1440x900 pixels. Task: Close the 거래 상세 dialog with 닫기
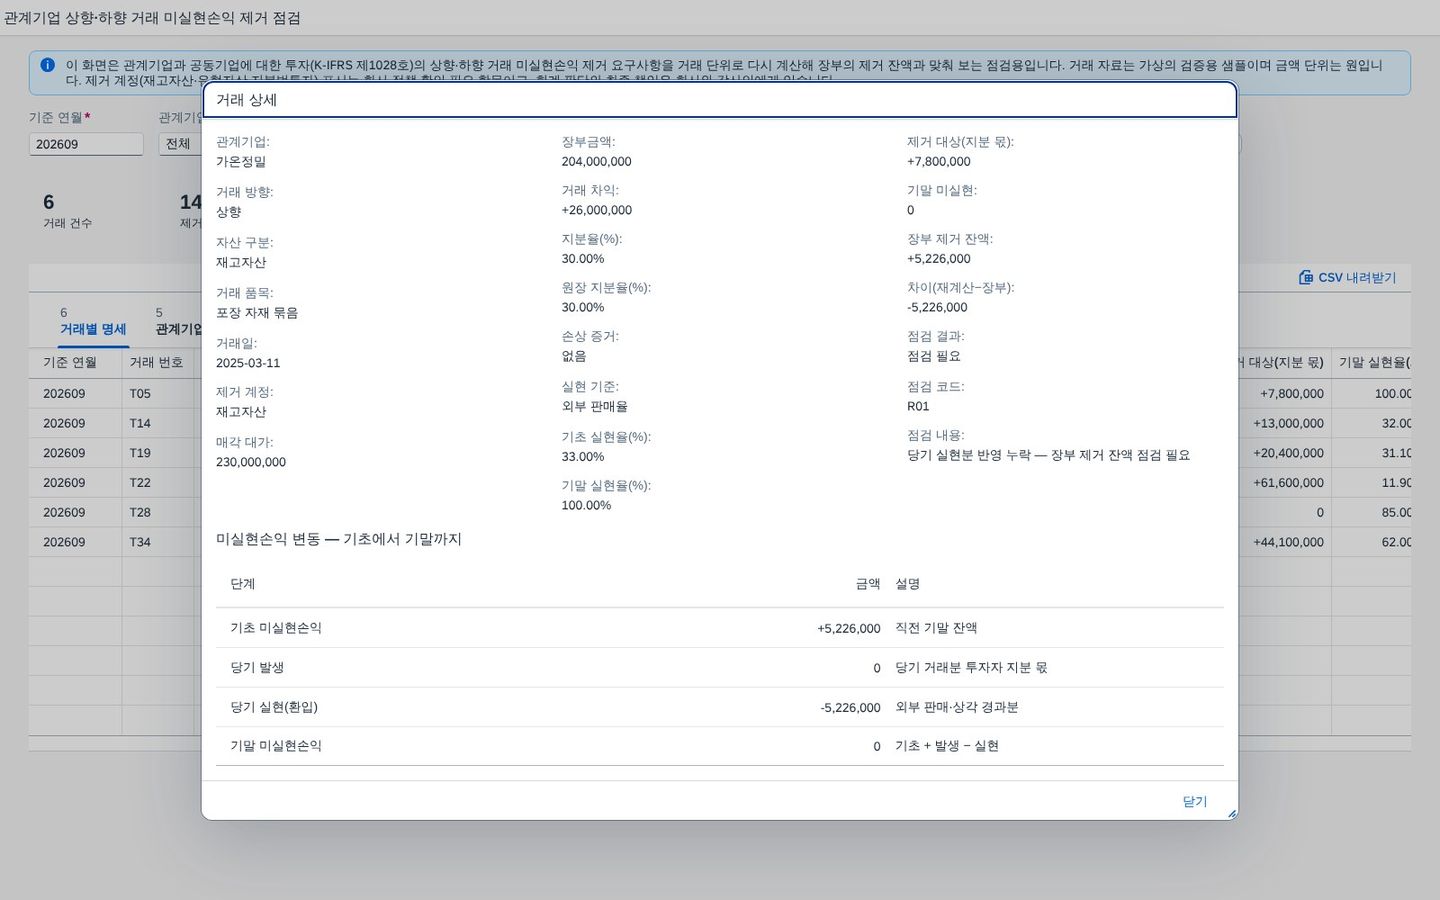click(1194, 801)
